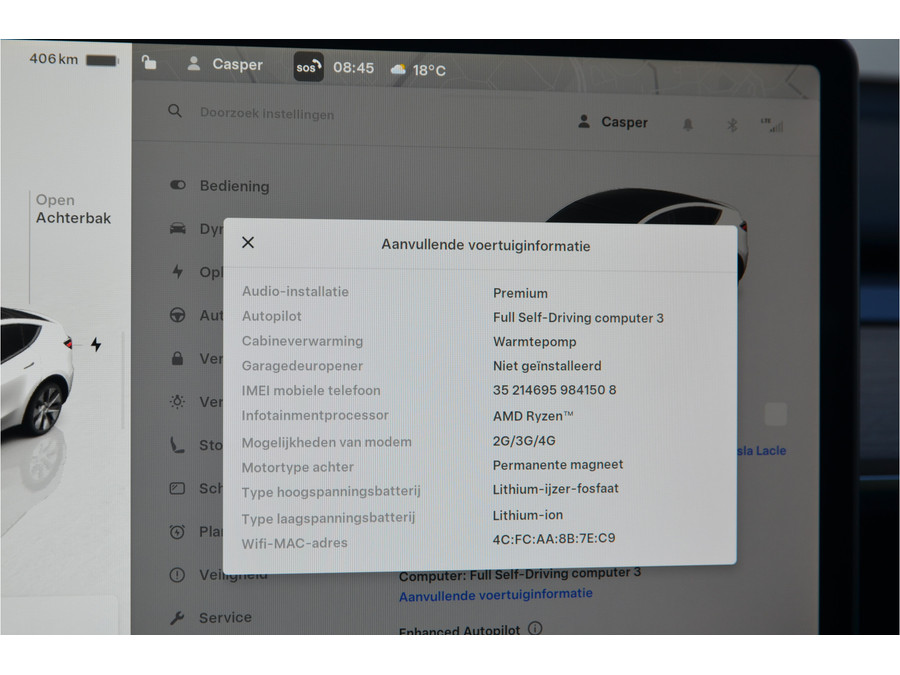Click the Enhanced Autopilot info icon
The height and width of the screenshot is (675, 900).
coord(535,628)
